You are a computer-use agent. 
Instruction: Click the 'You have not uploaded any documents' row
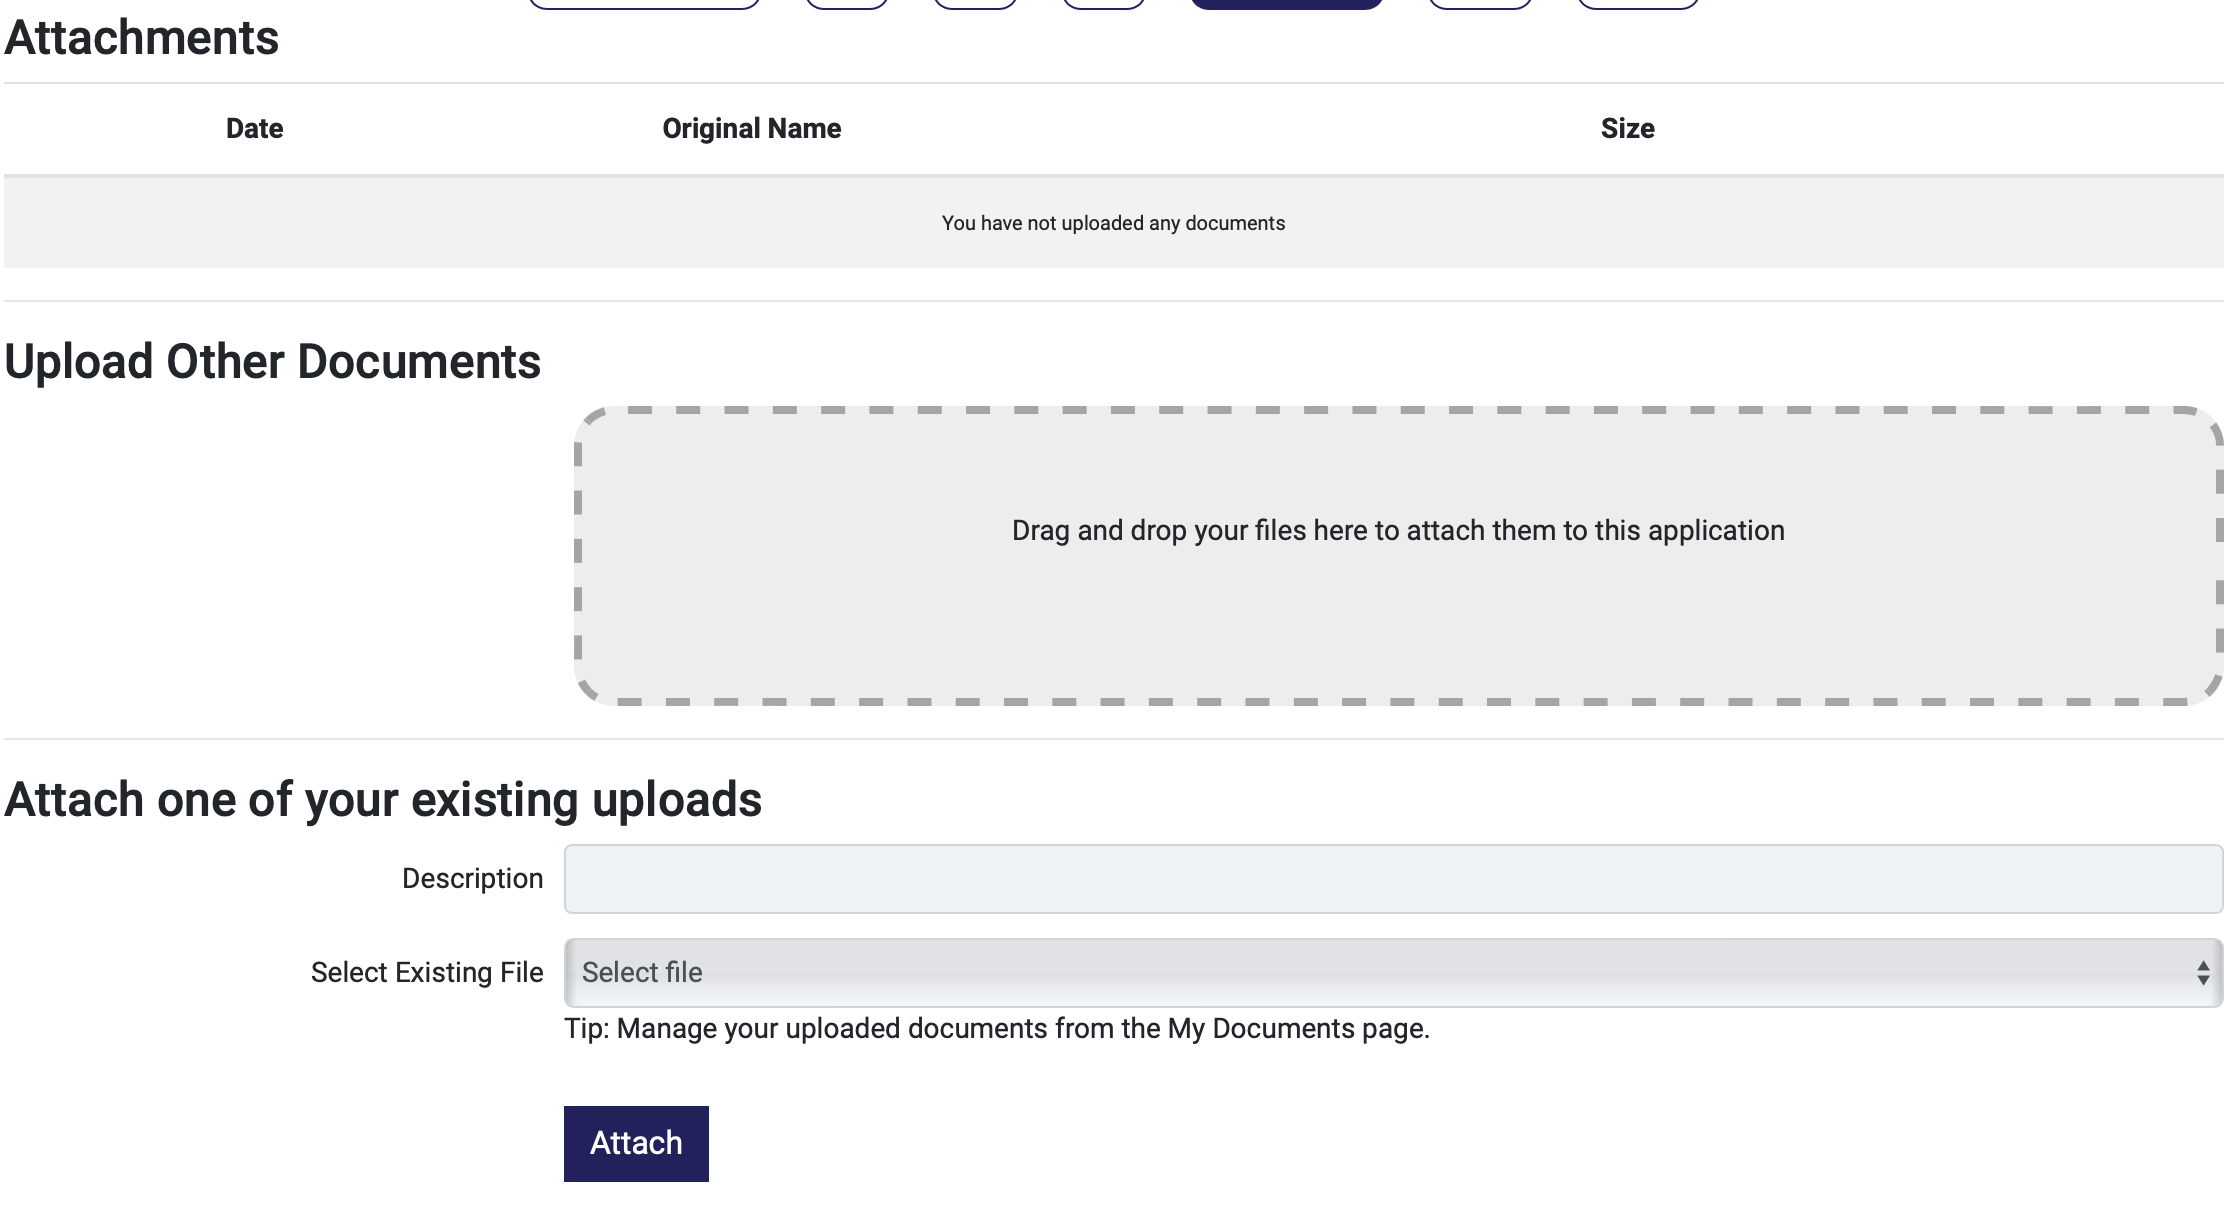coord(1113,223)
